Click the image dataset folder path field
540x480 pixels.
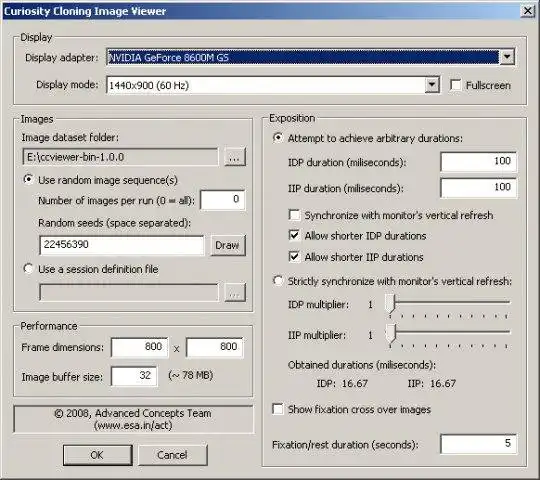point(120,157)
